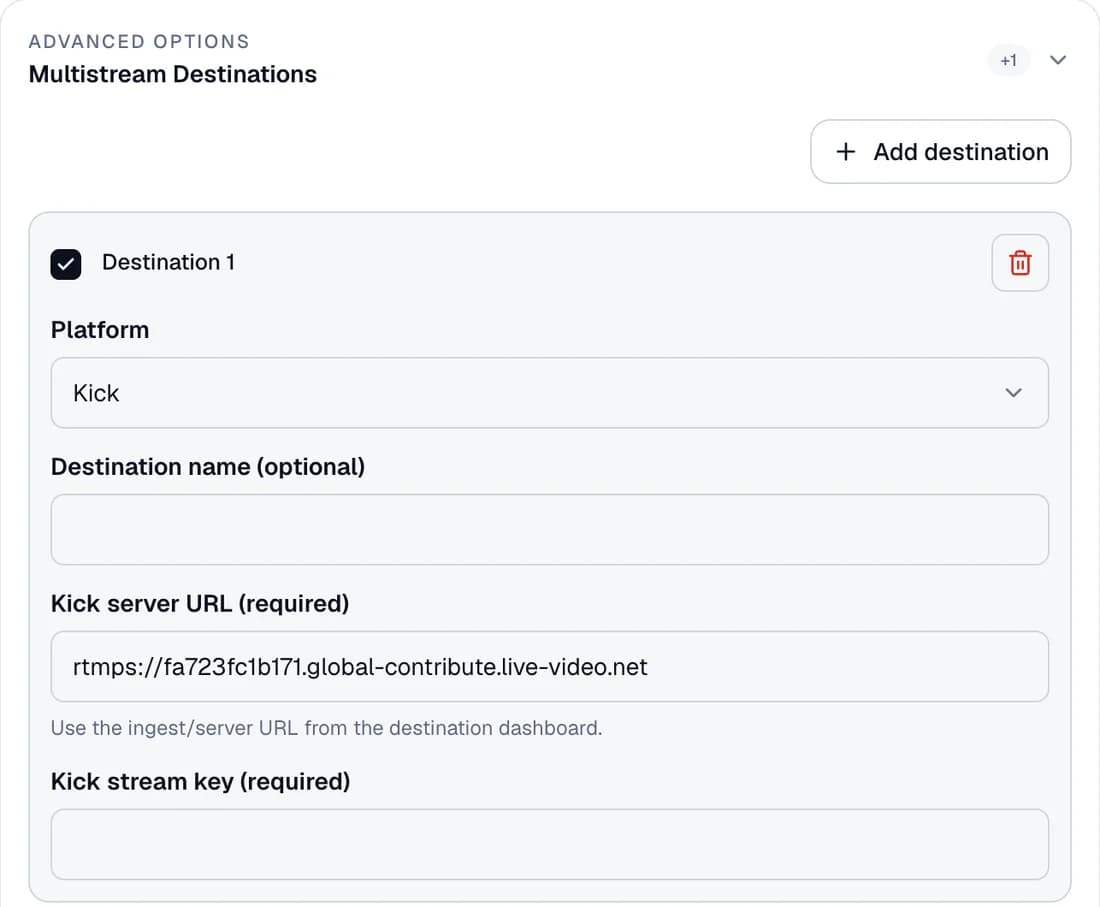The width and height of the screenshot is (1100, 907).
Task: Click the 'Destination 1' label text
Action: point(168,262)
